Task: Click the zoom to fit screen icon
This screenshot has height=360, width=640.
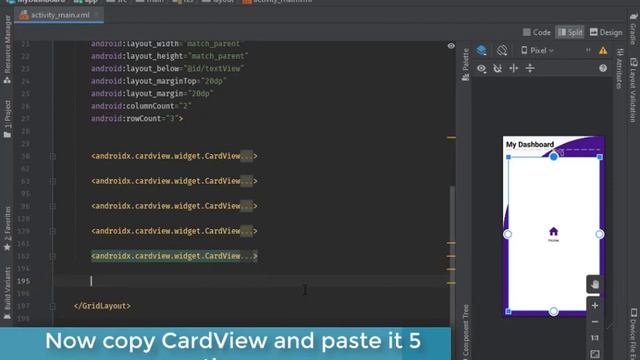Action: [x=595, y=354]
